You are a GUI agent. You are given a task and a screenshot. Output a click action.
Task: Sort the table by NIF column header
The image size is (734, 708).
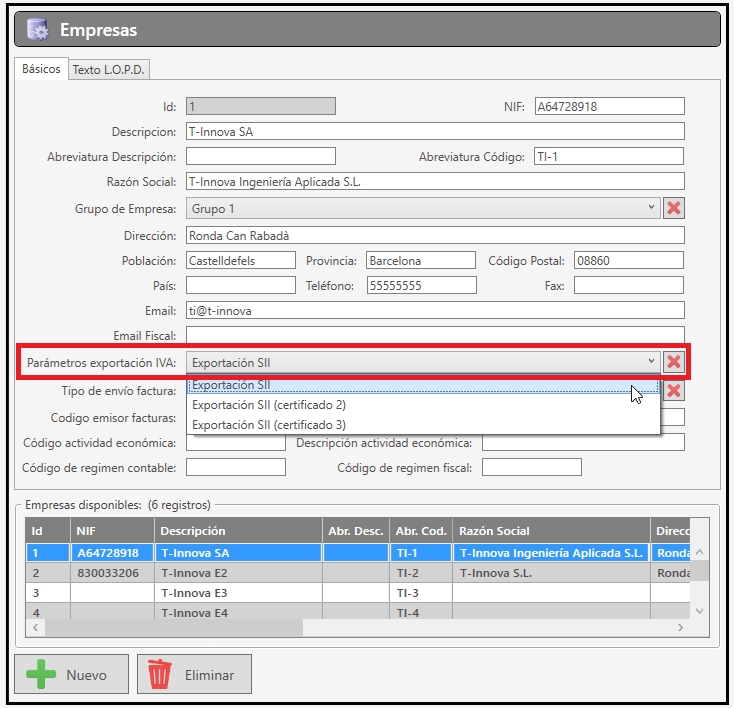[112, 531]
